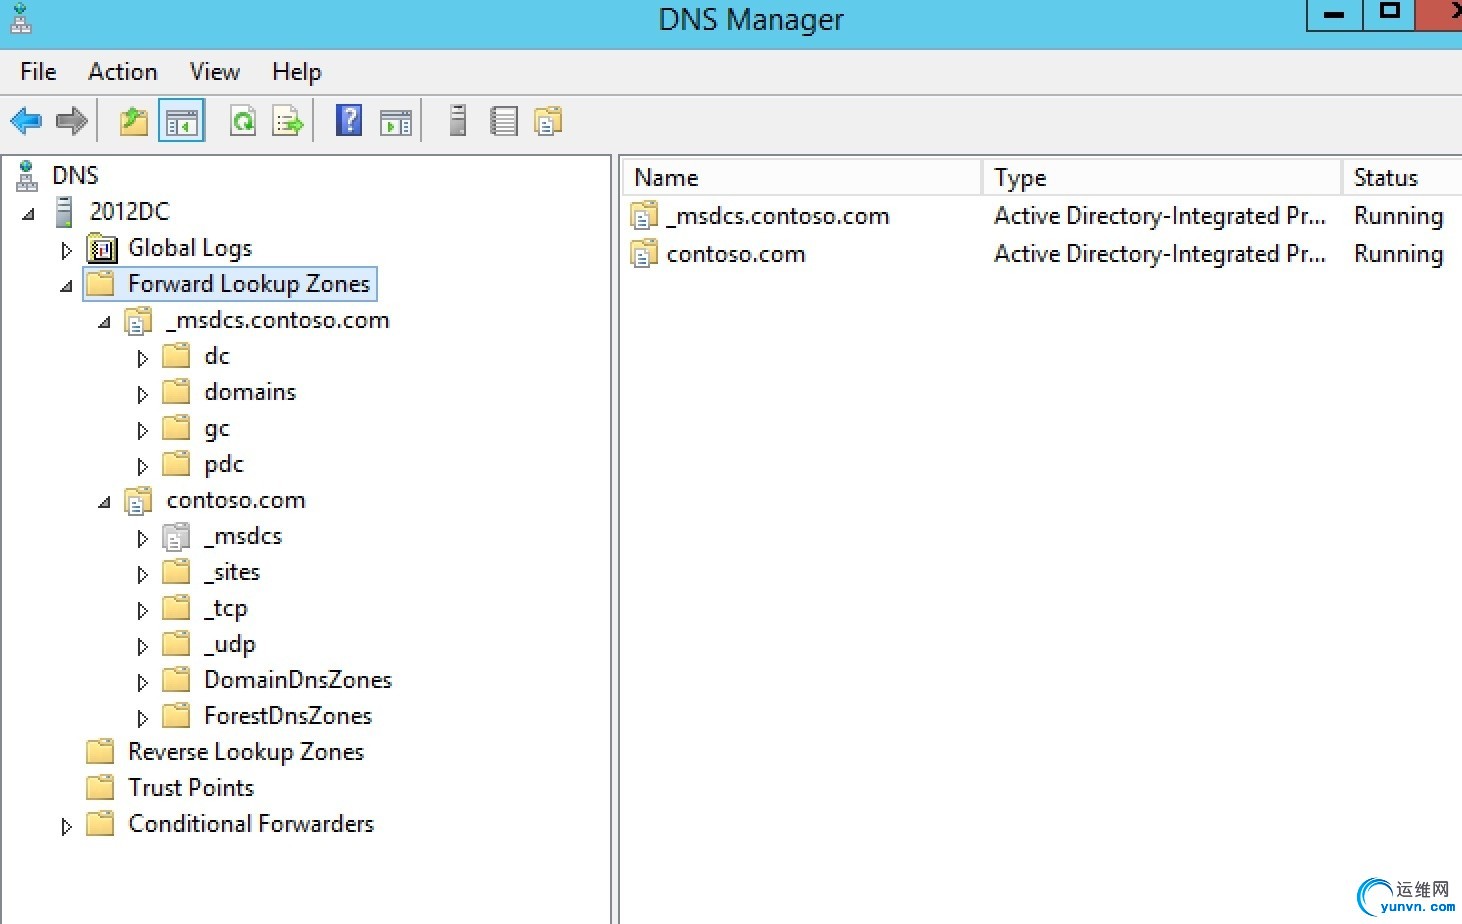Click the Forward Lookup Zones folder icon
Screen dimensions: 1462x924
pyautogui.click(x=100, y=284)
